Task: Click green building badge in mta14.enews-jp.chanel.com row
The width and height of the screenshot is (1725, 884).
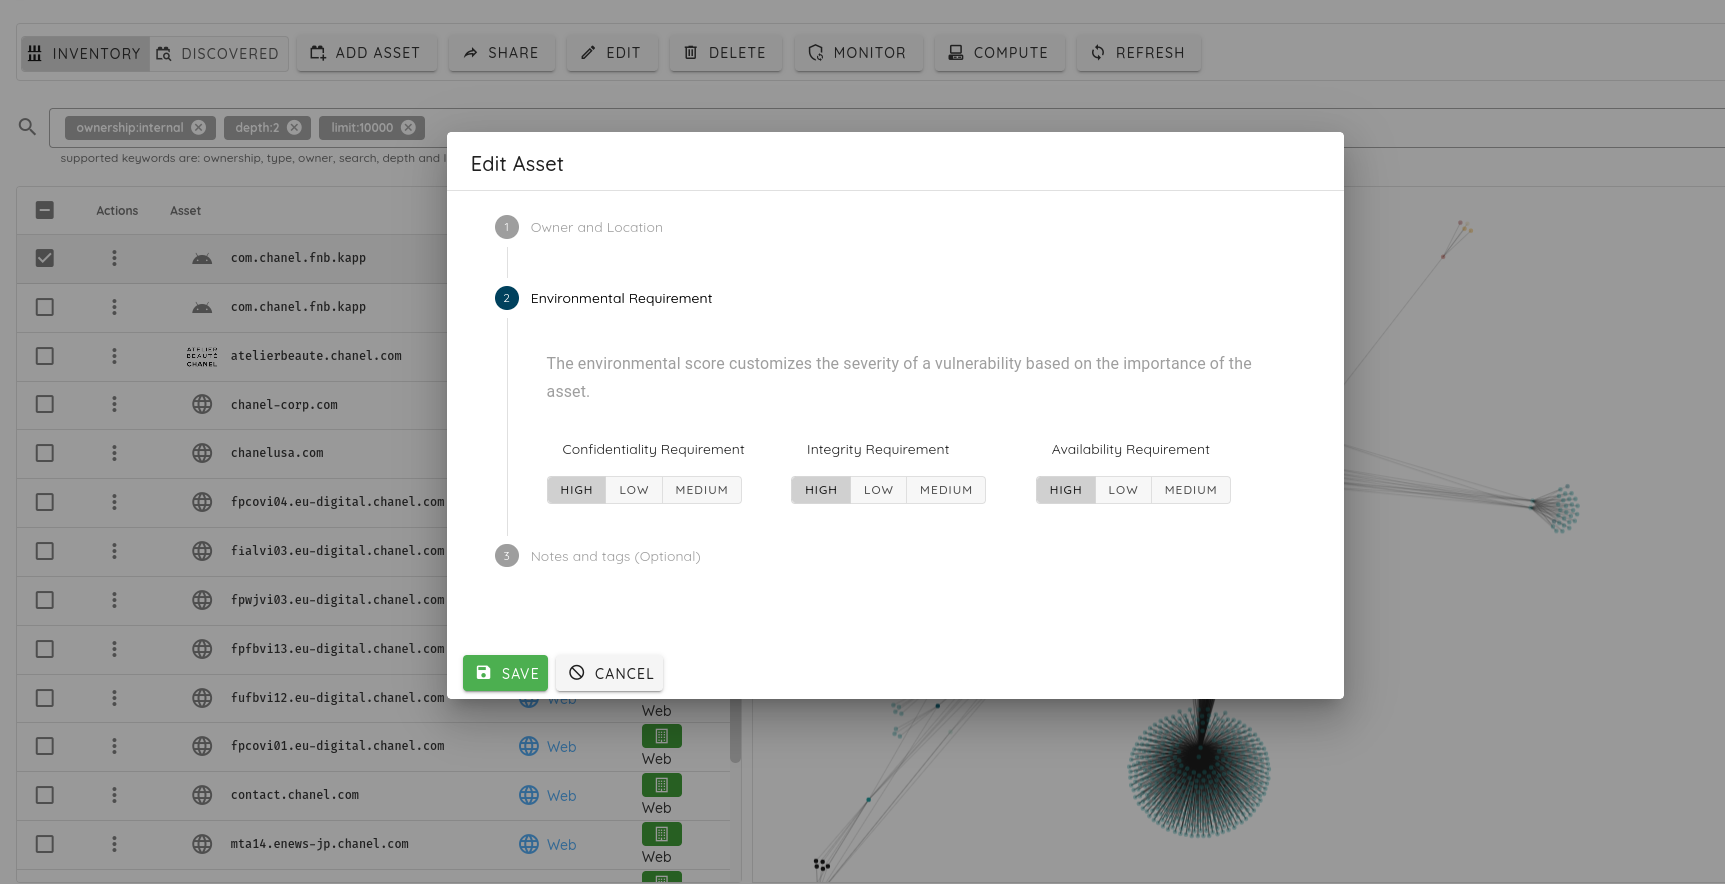Action: (662, 834)
